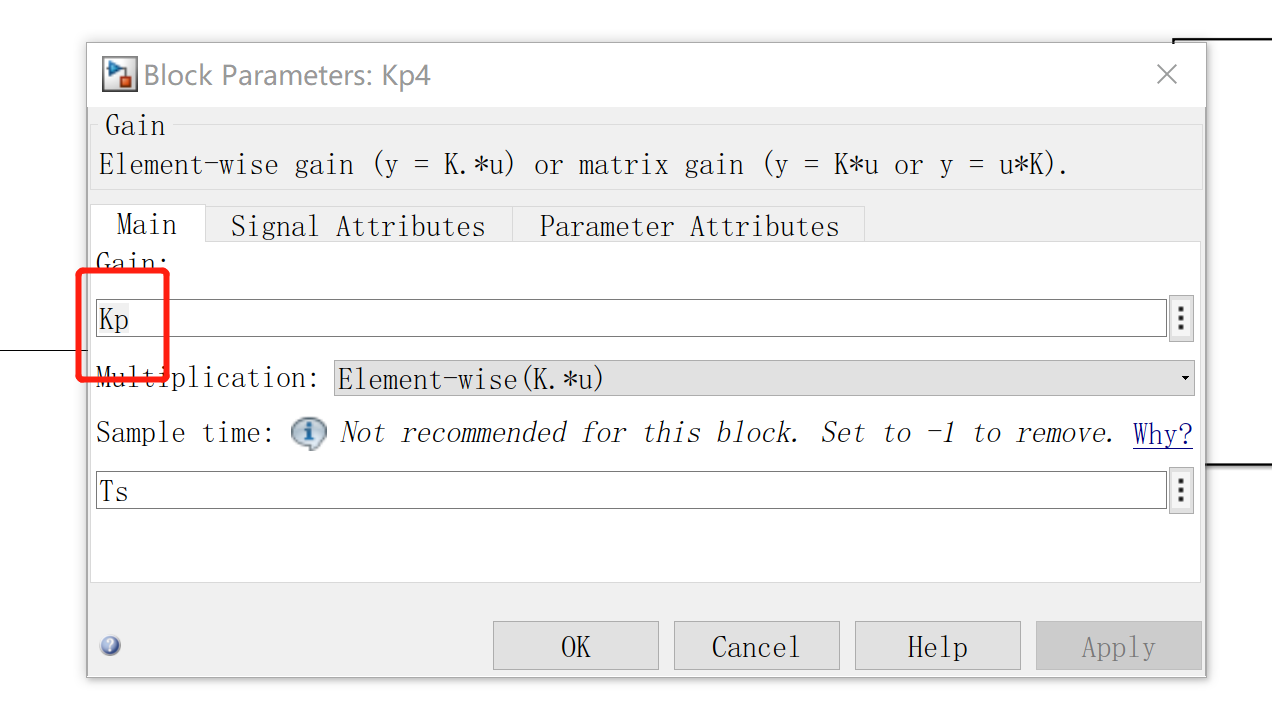This screenshot has height=725, width=1272.
Task: Select the Main tab
Action: pyautogui.click(x=146, y=225)
